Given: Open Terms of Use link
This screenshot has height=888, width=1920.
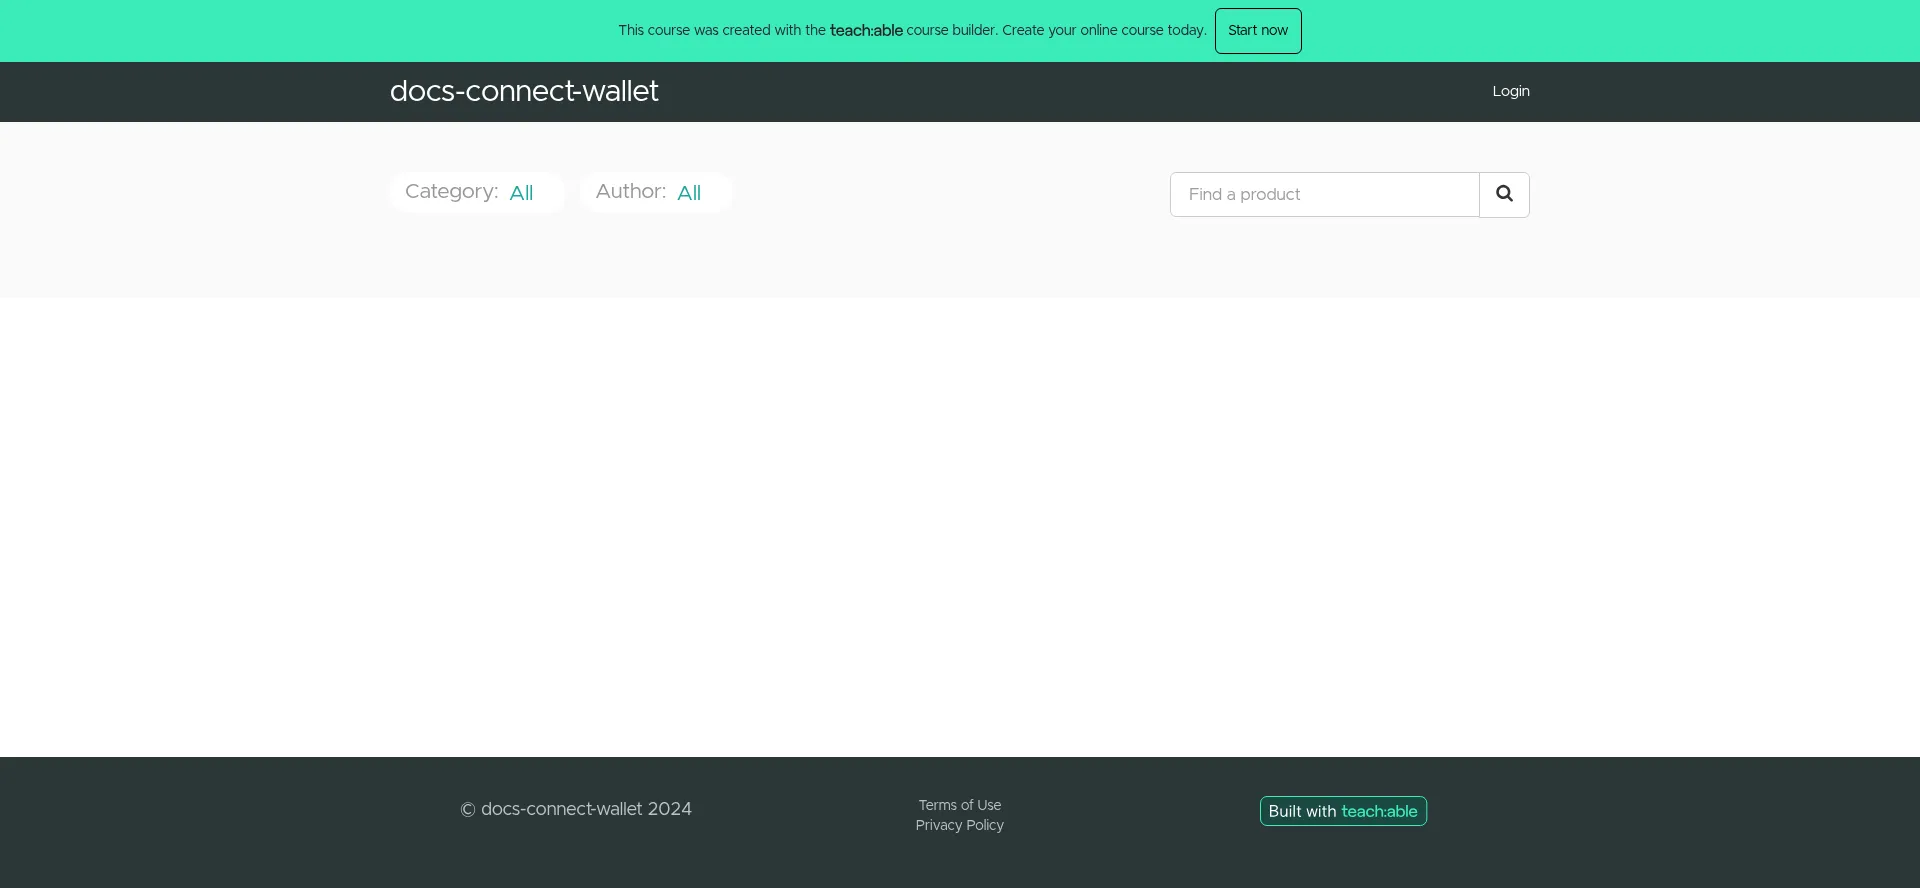Looking at the screenshot, I should coord(960,805).
